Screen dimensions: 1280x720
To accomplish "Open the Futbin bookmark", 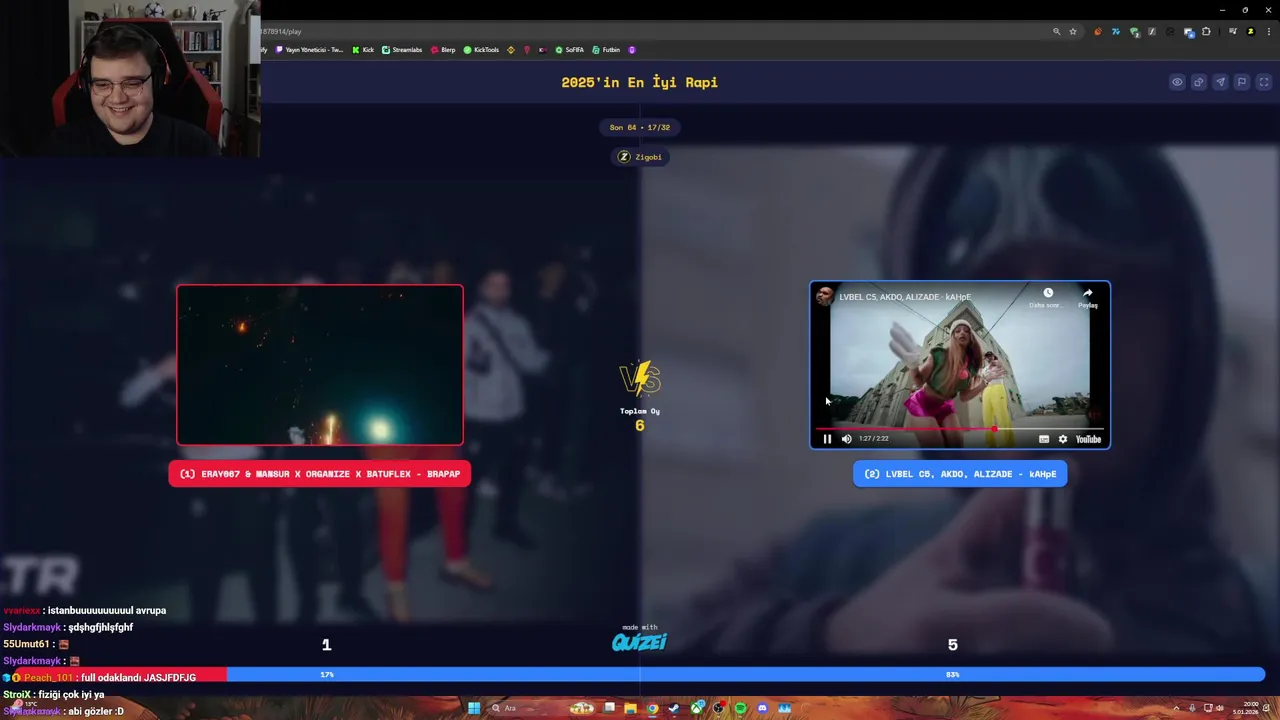I will [606, 50].
